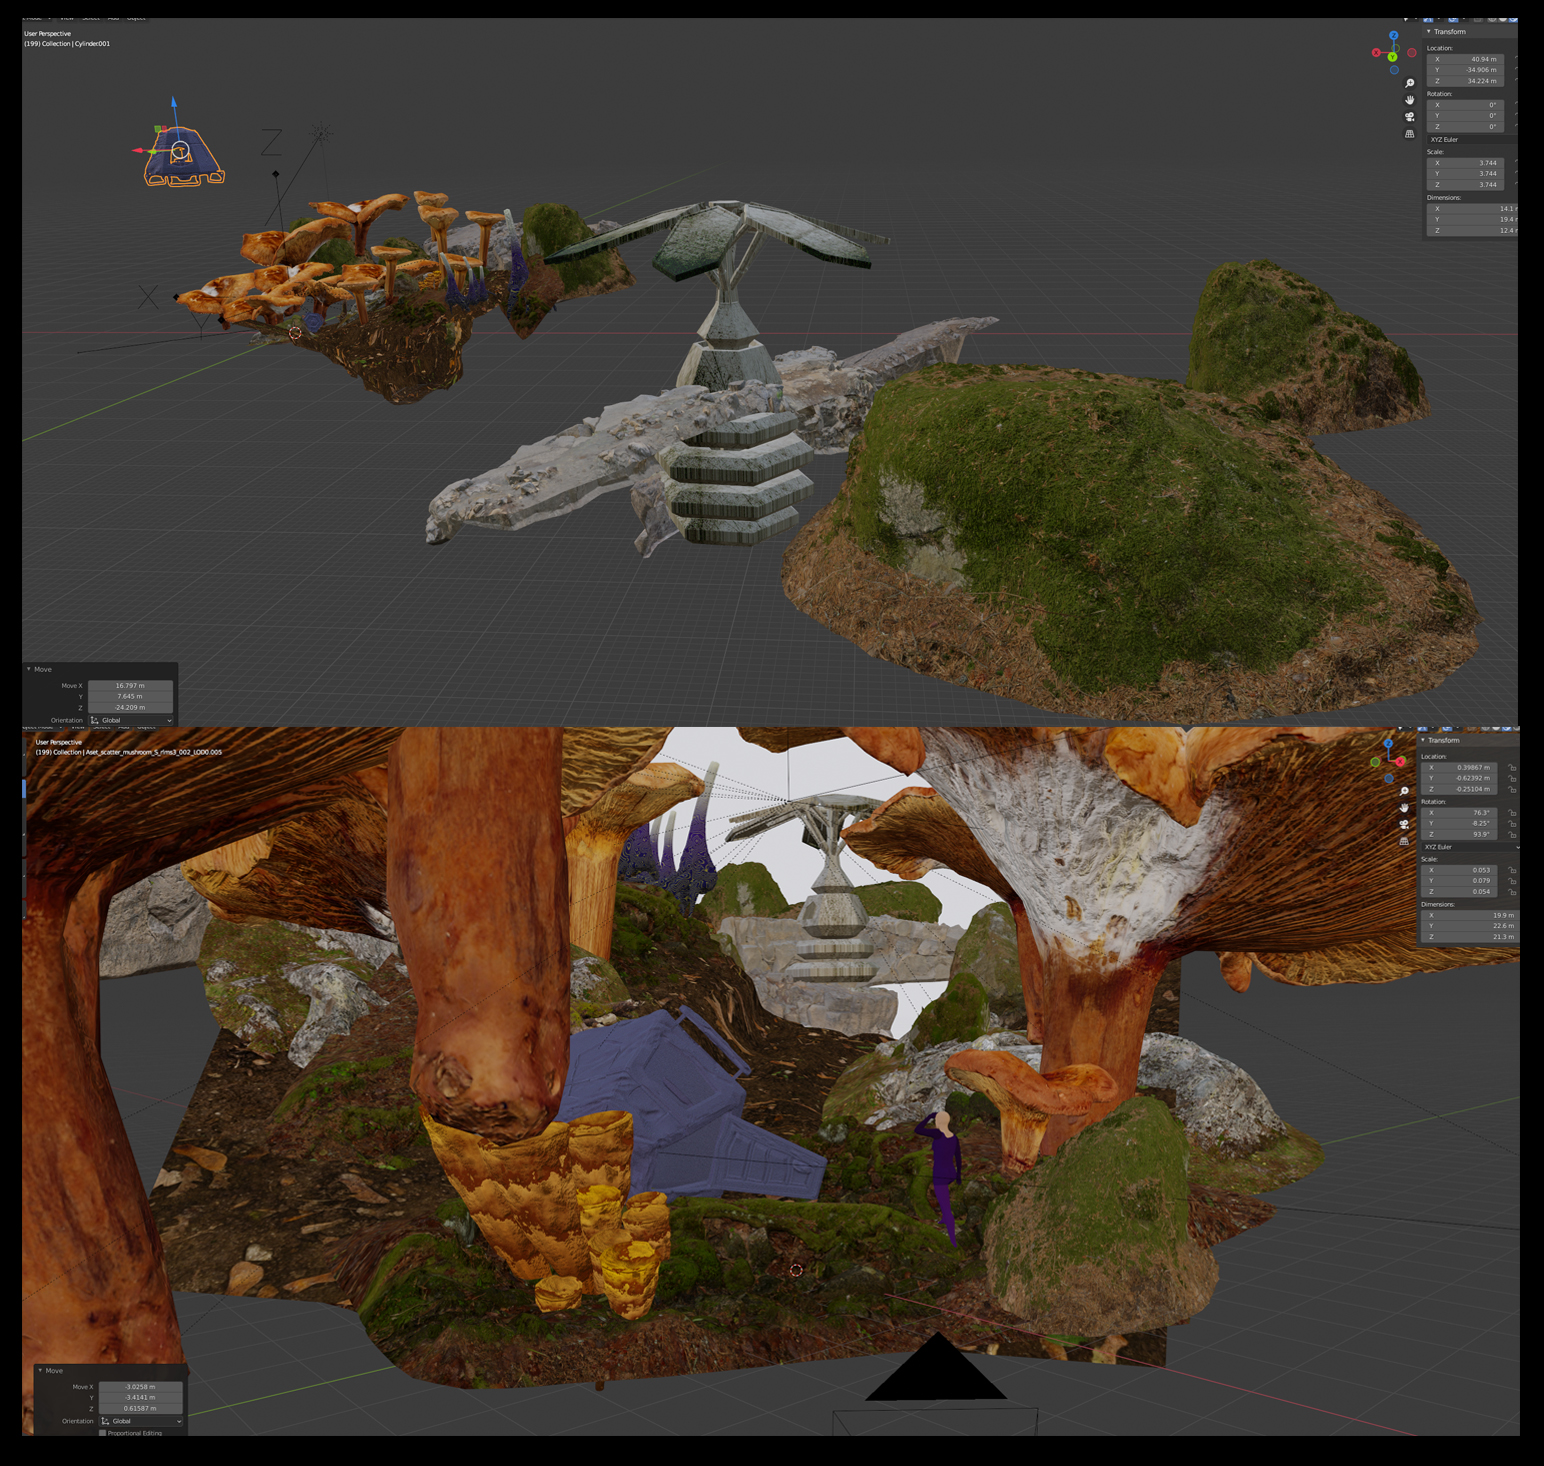Click the pan hand icon in top viewport
The width and height of the screenshot is (1544, 1466).
[x=1410, y=100]
